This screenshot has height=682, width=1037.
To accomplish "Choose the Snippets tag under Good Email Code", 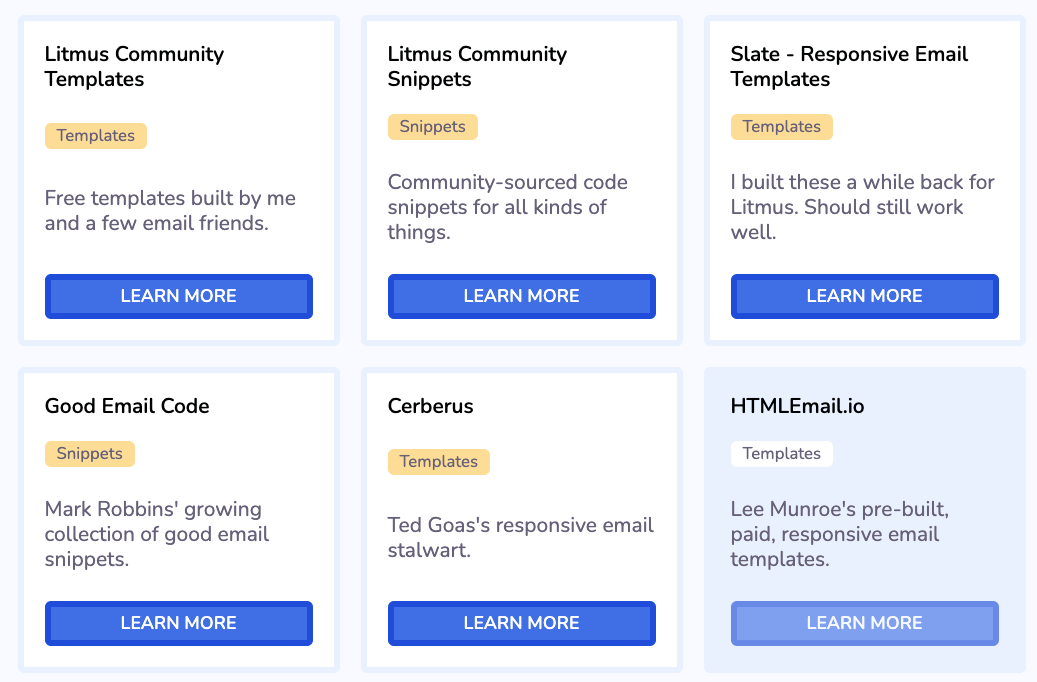I will (90, 454).
